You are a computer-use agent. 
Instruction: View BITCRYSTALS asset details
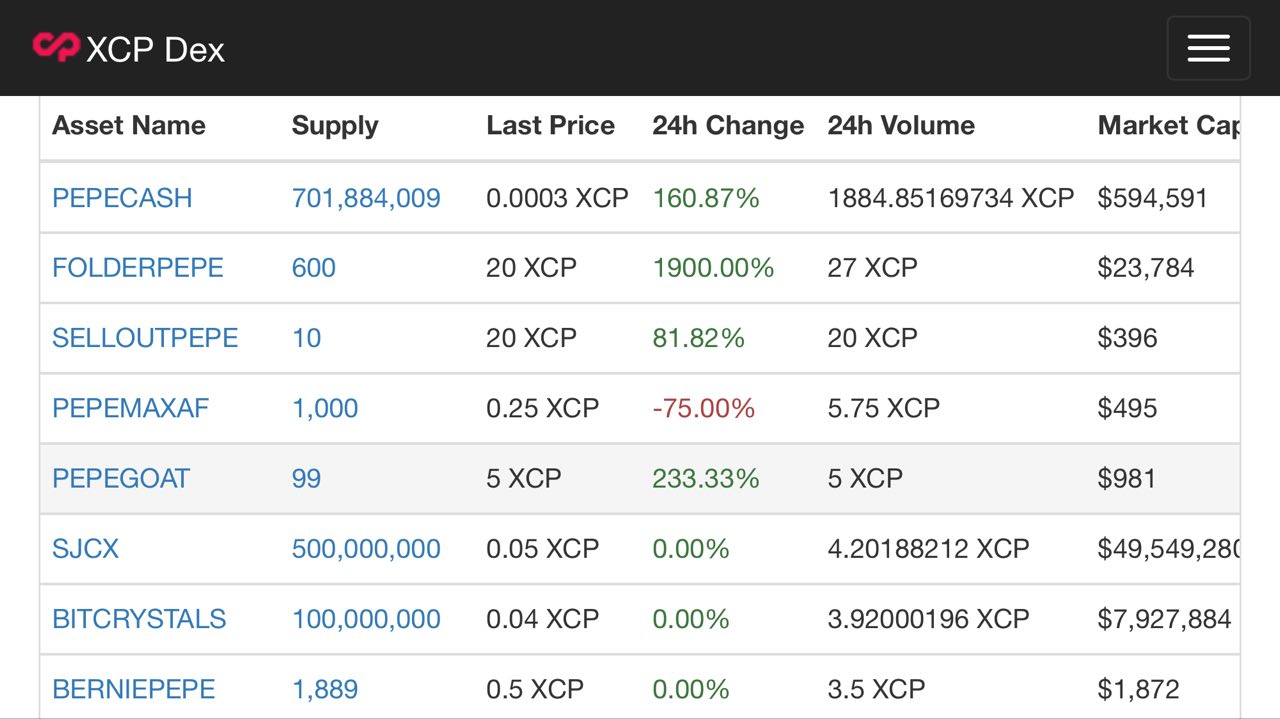click(139, 619)
